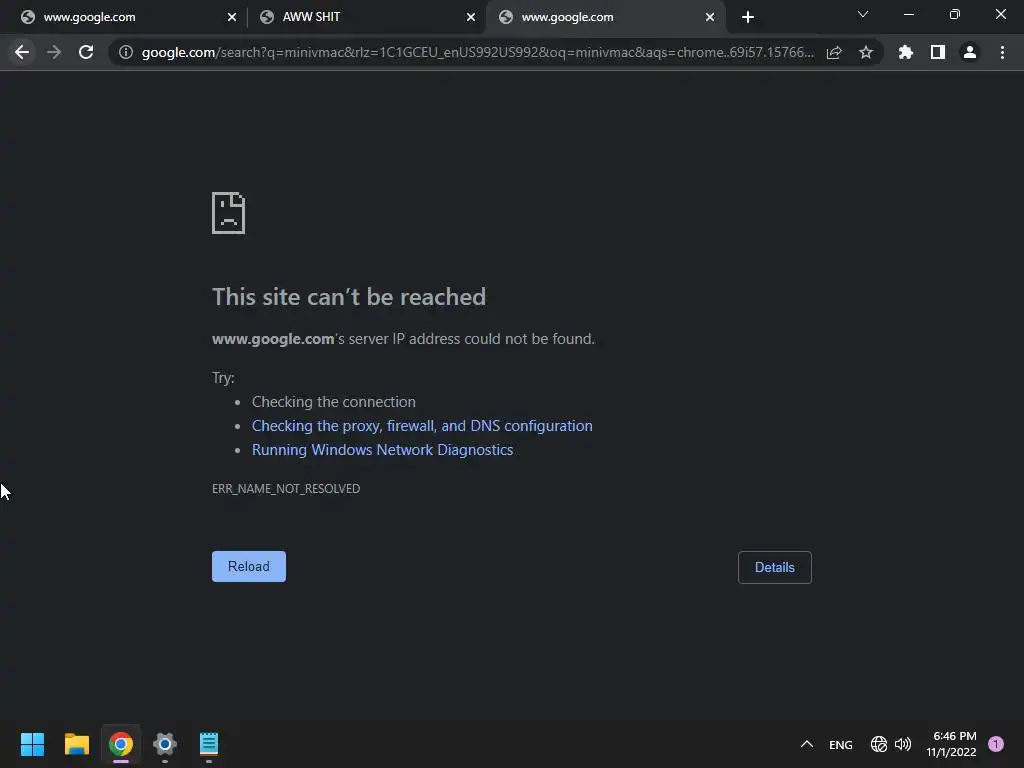Open network globe icon in tray
The width and height of the screenshot is (1024, 768).
click(879, 744)
